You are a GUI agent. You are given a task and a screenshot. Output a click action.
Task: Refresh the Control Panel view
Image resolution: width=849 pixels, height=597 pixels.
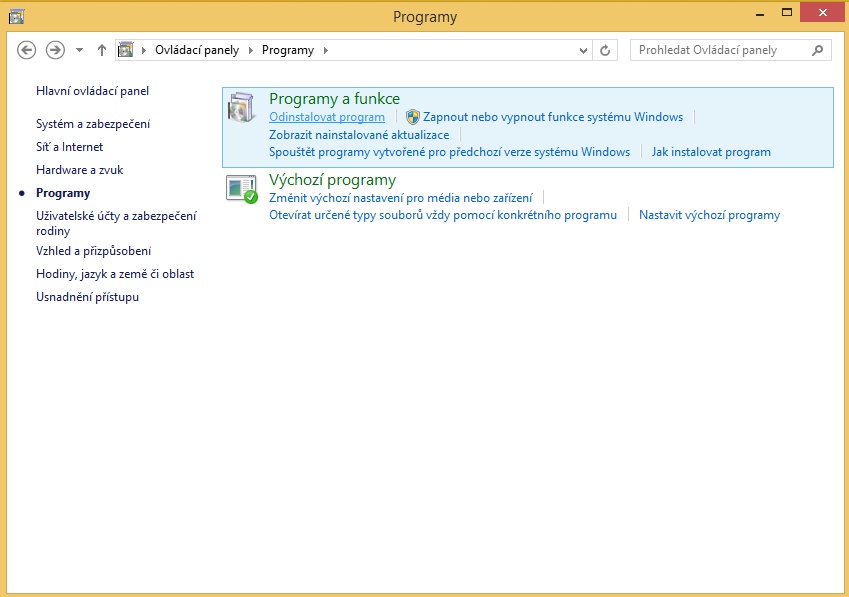605,50
